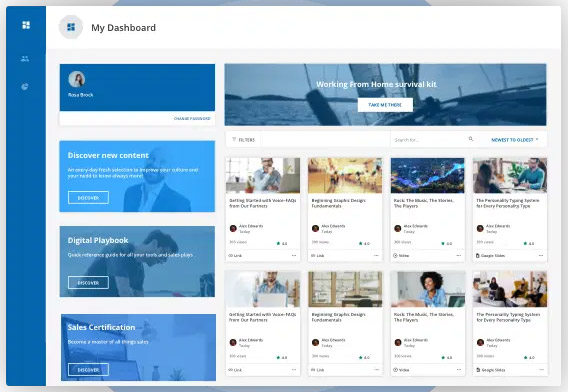The width and height of the screenshot is (568, 392).
Task: Focus the Search for input field
Action: [430, 140]
